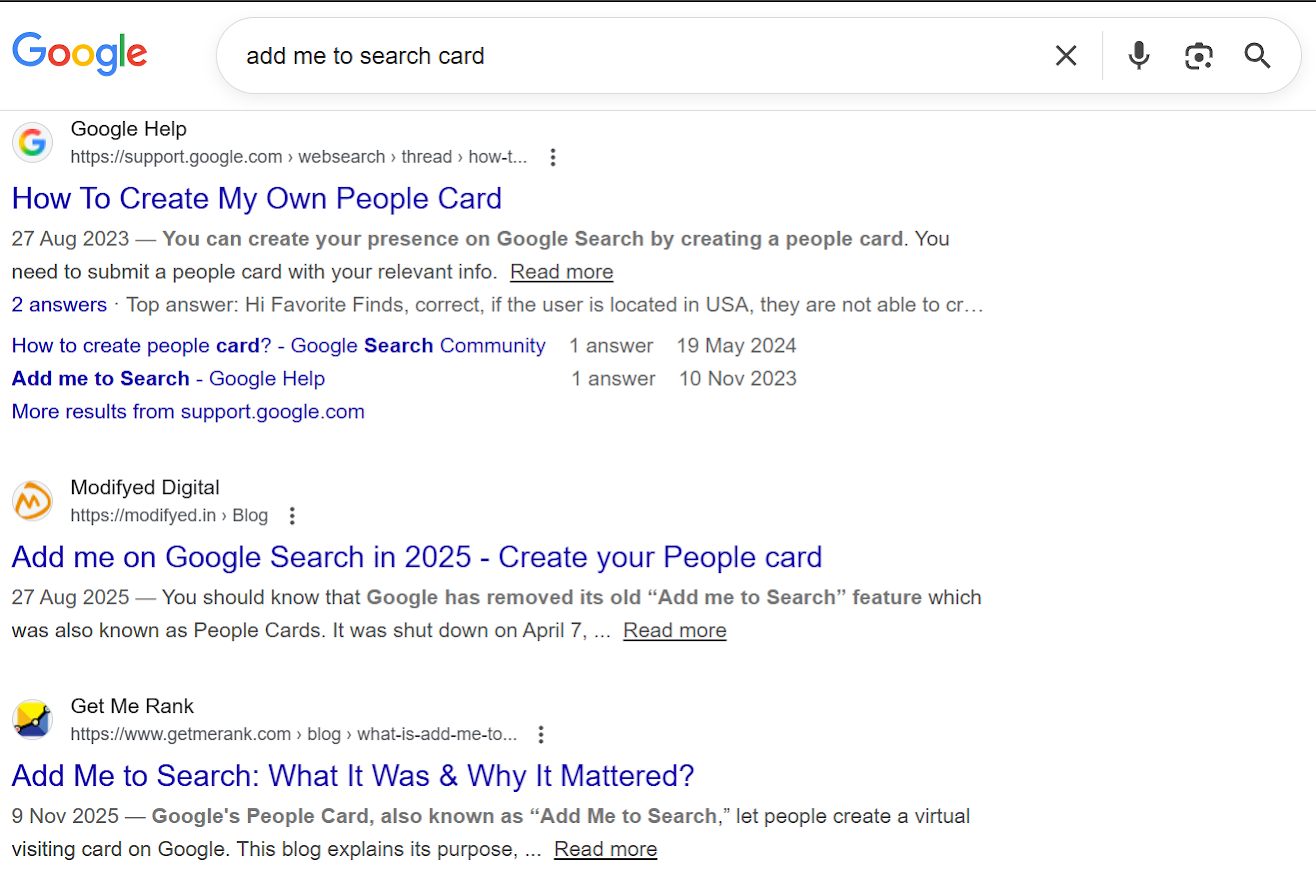
Task: Open the three-dot menu for Google Help result
Action: (x=553, y=157)
